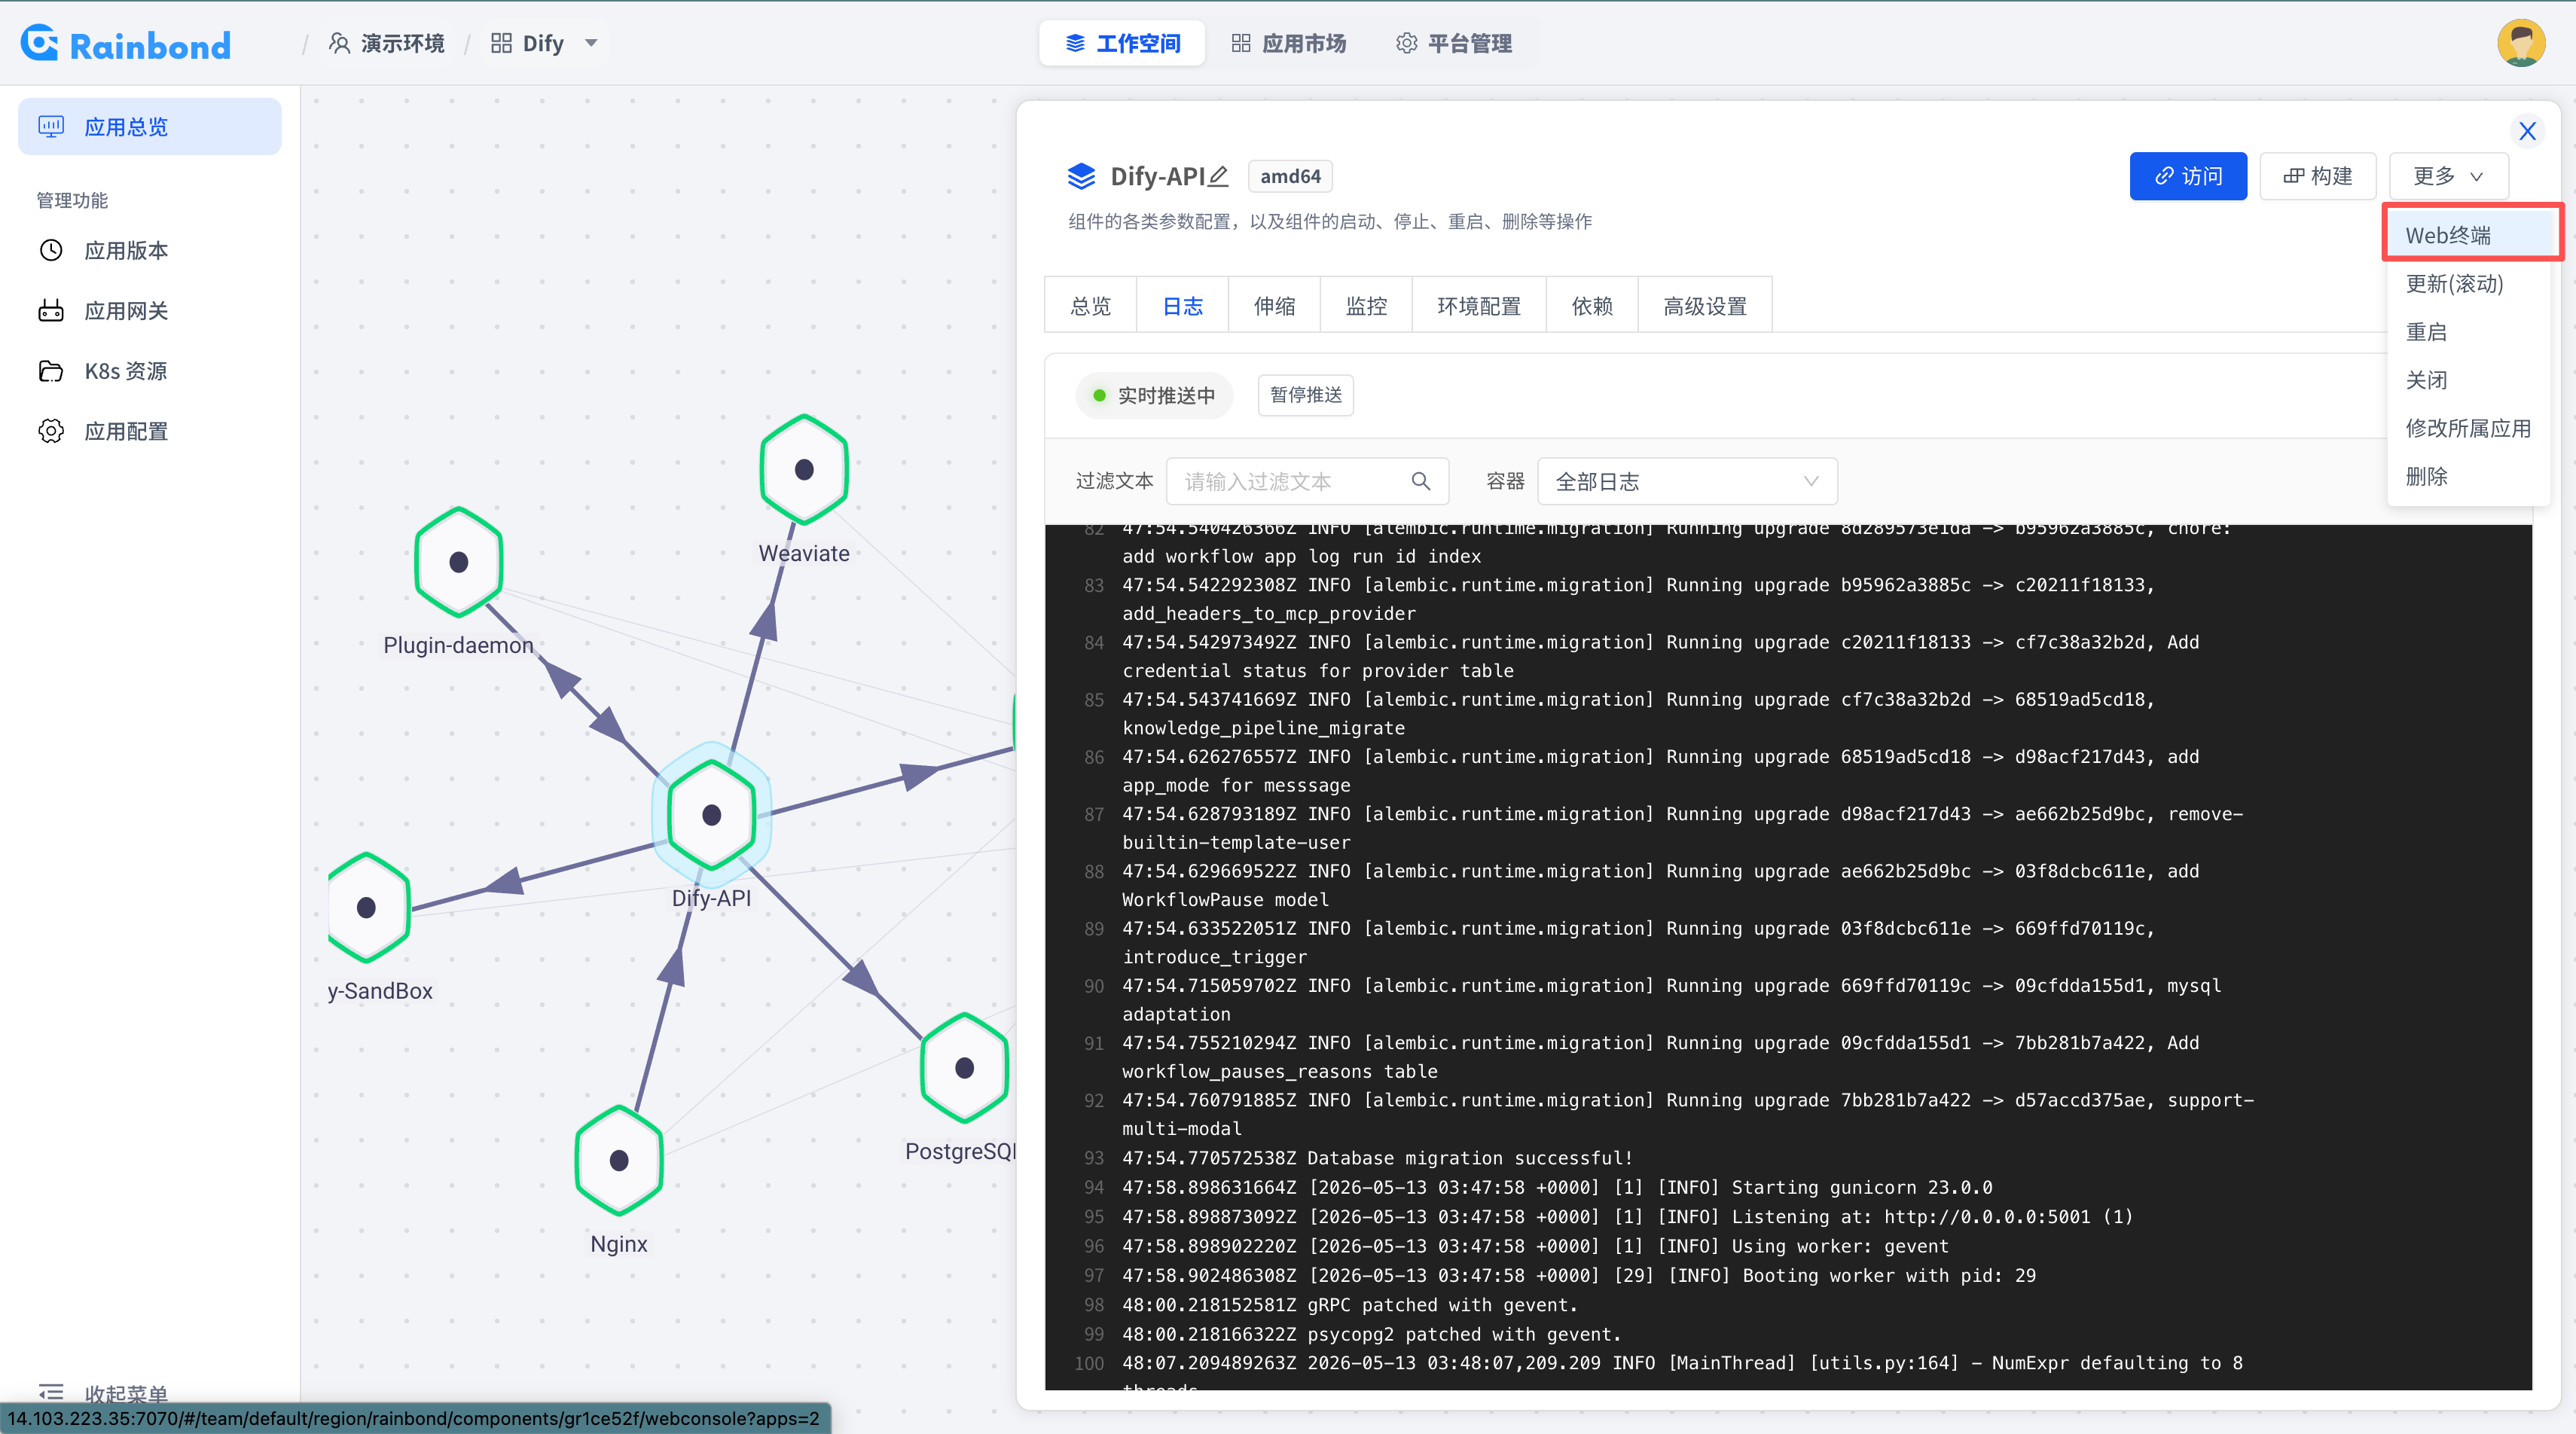
Task: Click the 暂停推送 button
Action: click(1305, 395)
